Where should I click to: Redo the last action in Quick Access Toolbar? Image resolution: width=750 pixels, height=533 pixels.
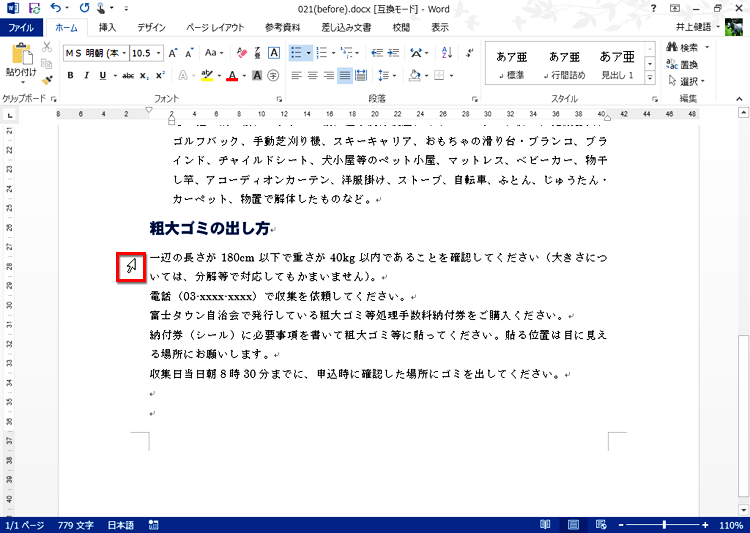click(85, 8)
